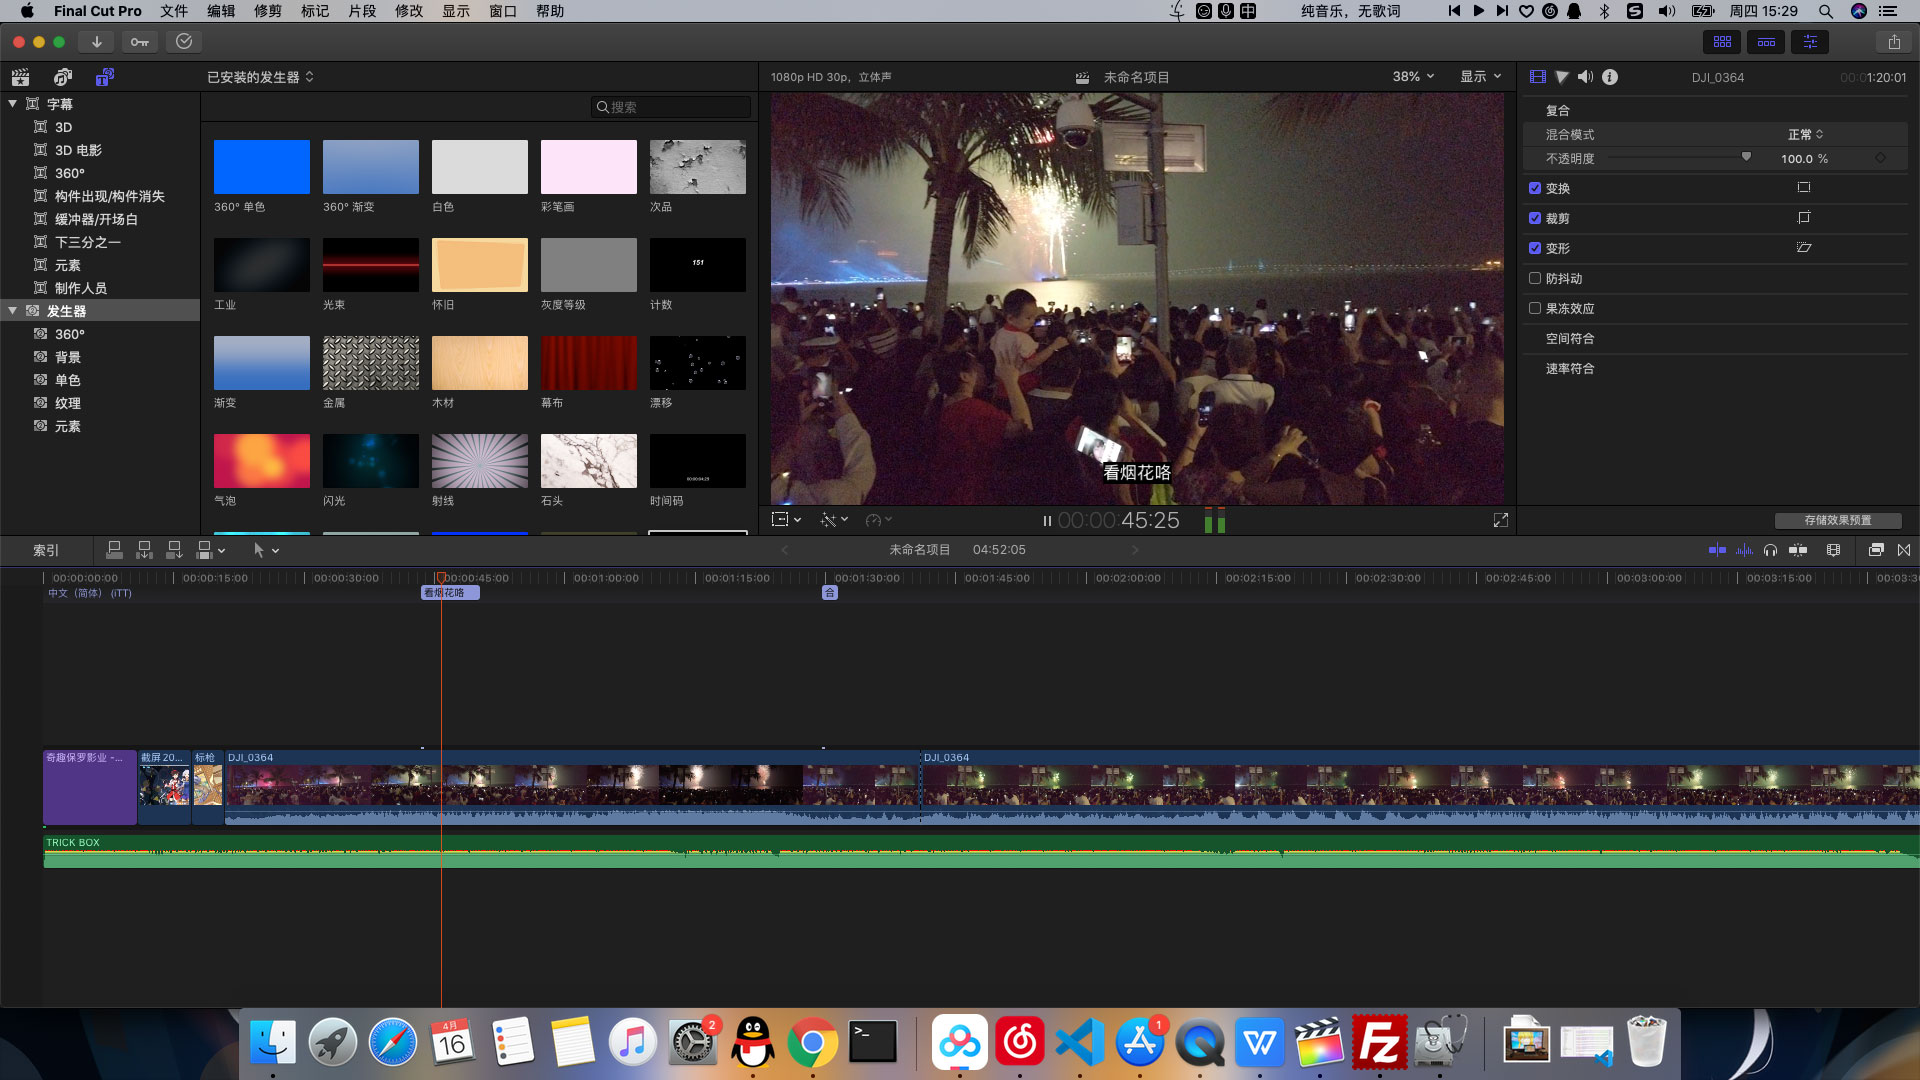Select the 气泡 color swatch thumbnail

(262, 461)
